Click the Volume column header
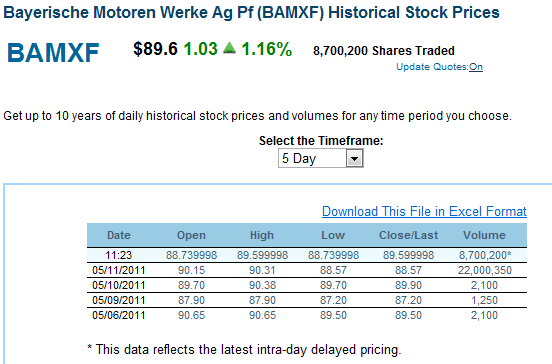Screen dimensions: 552x364 click(484, 235)
